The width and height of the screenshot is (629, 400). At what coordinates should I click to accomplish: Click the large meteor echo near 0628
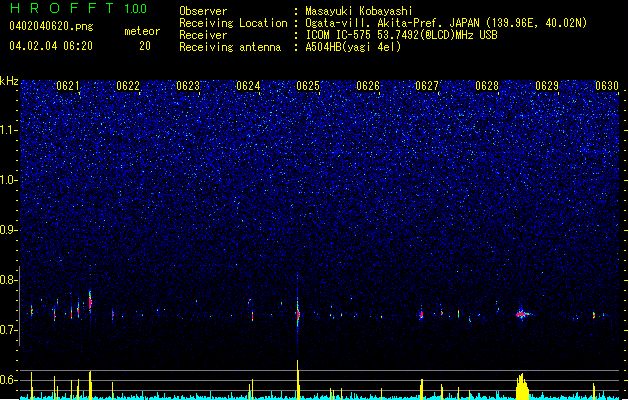(x=522, y=314)
